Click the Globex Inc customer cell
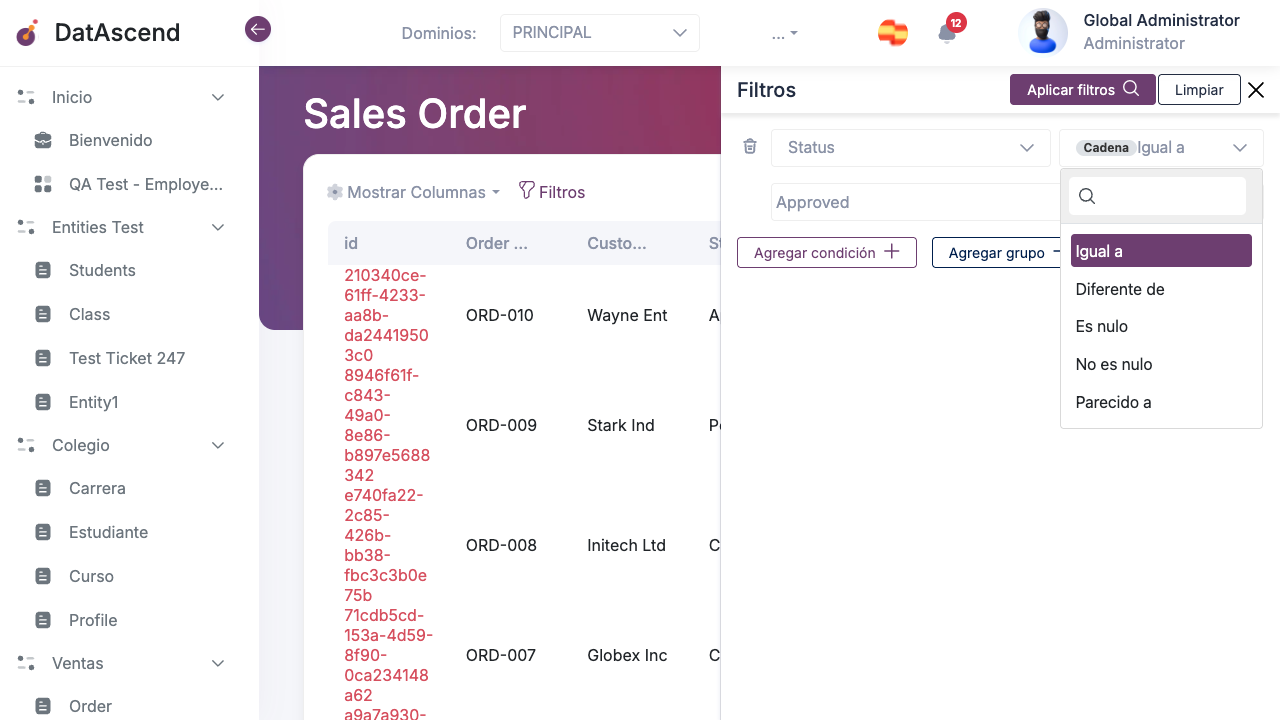The image size is (1280, 720). click(627, 655)
